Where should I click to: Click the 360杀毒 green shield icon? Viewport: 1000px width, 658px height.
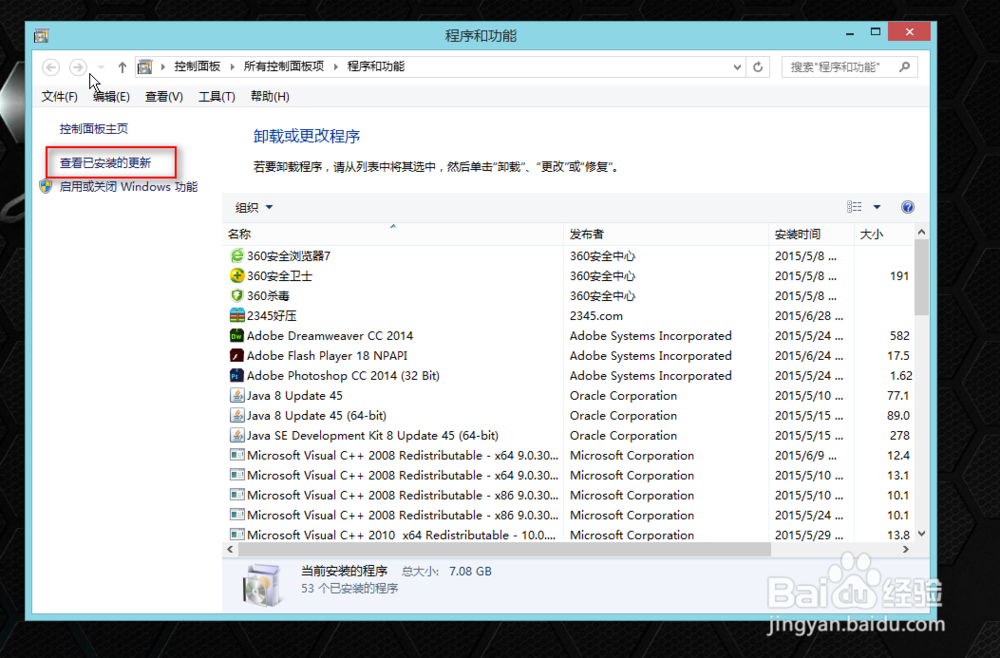(x=236, y=296)
